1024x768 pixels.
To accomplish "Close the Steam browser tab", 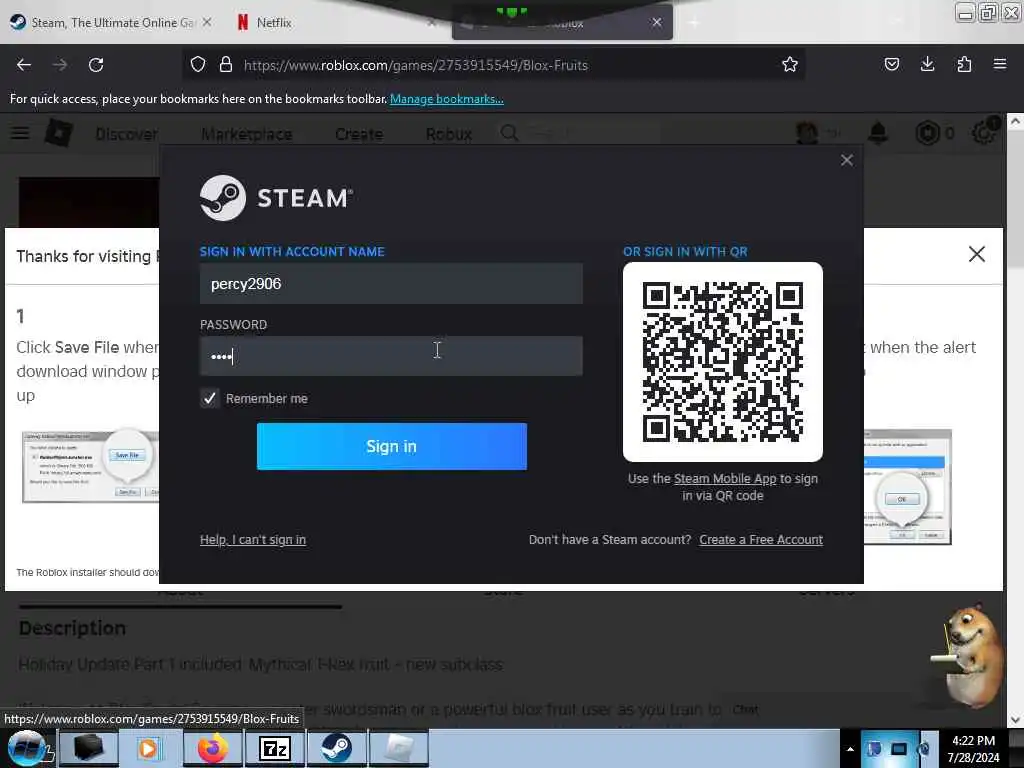I will (206, 22).
